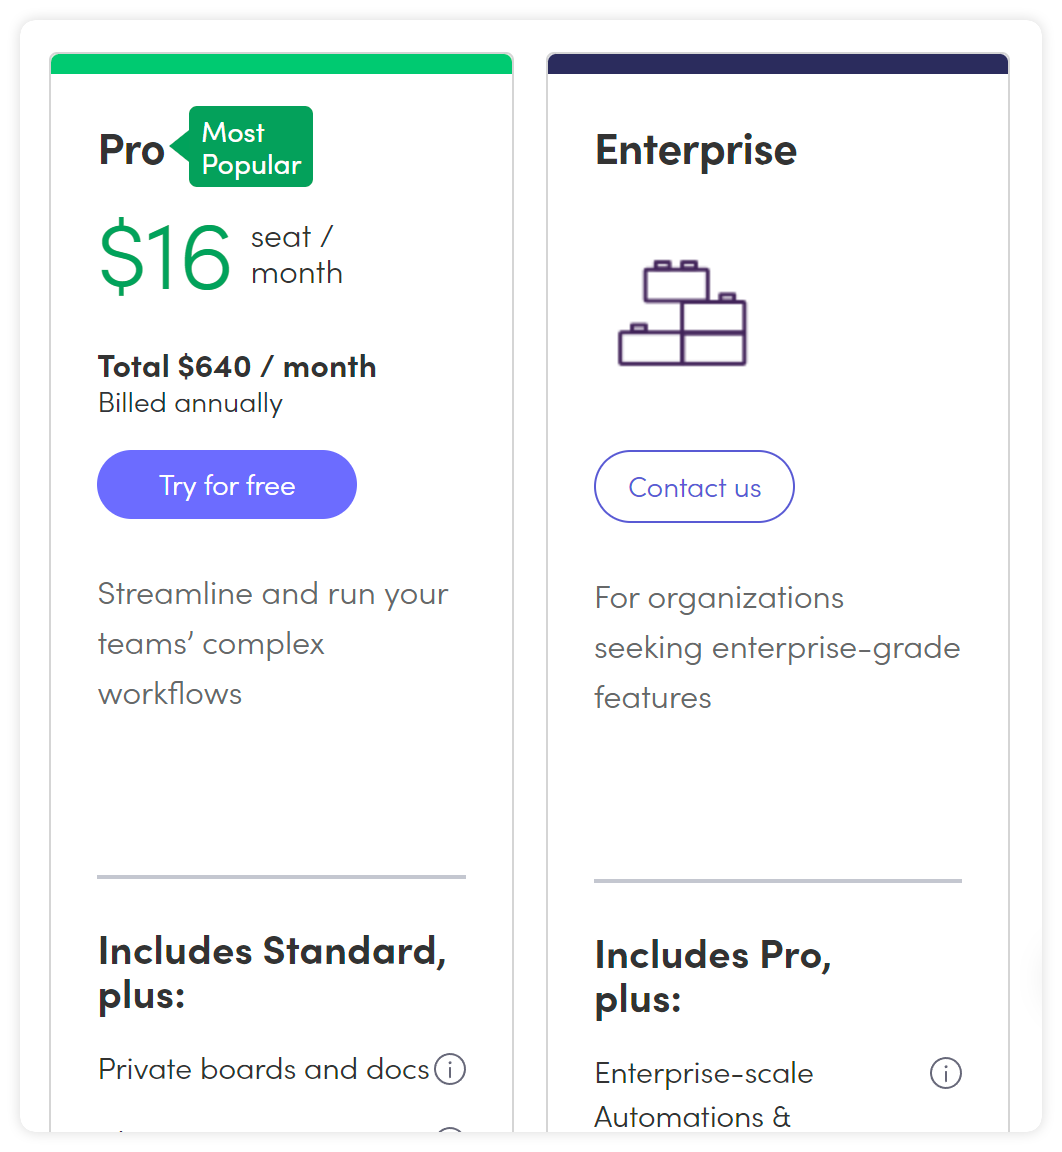Click the enterprise-grade features description text

click(776, 647)
